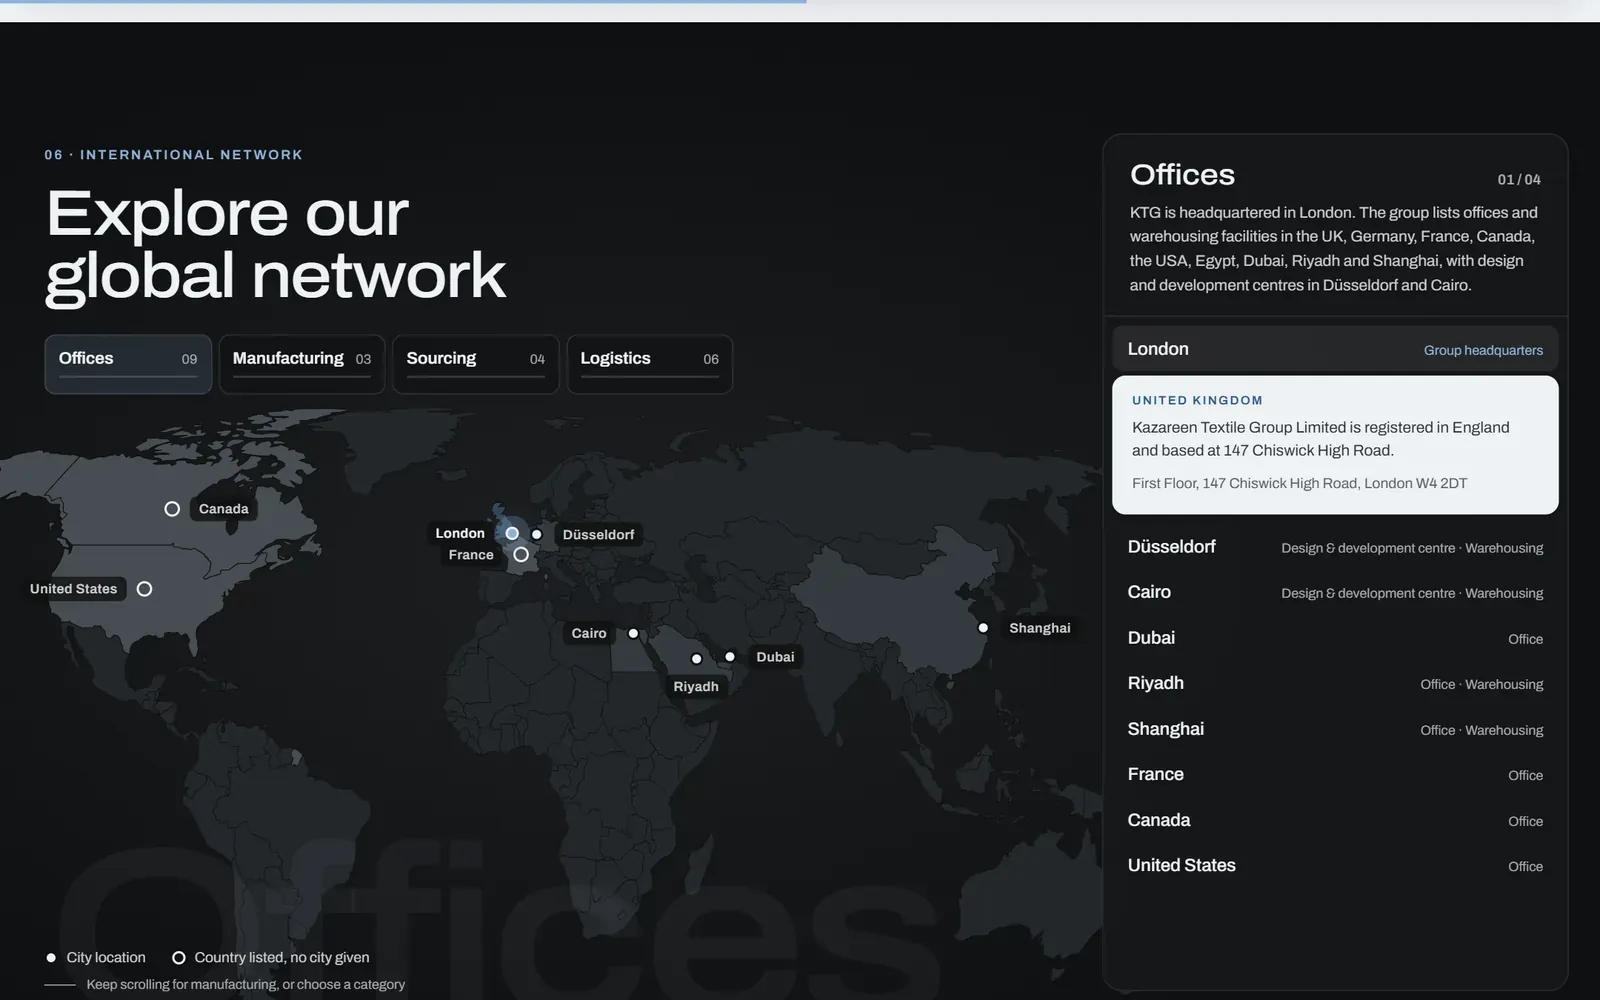The height and width of the screenshot is (1000, 1600).
Task: Click the Offices panel heading
Action: 1182,175
